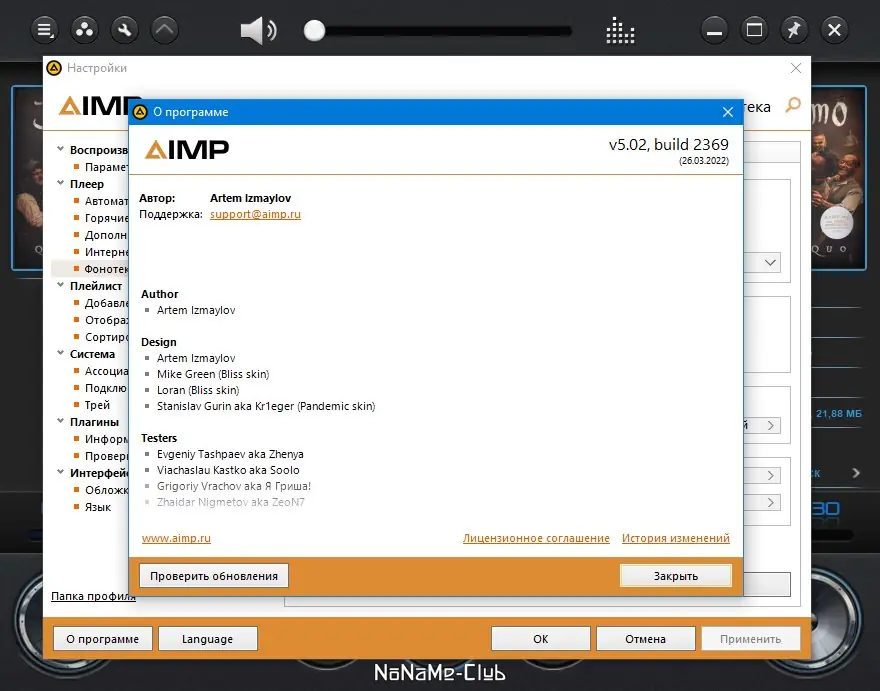880x691 pixels.
Task: Select Автомат item in settings tree
Action: coord(106,201)
